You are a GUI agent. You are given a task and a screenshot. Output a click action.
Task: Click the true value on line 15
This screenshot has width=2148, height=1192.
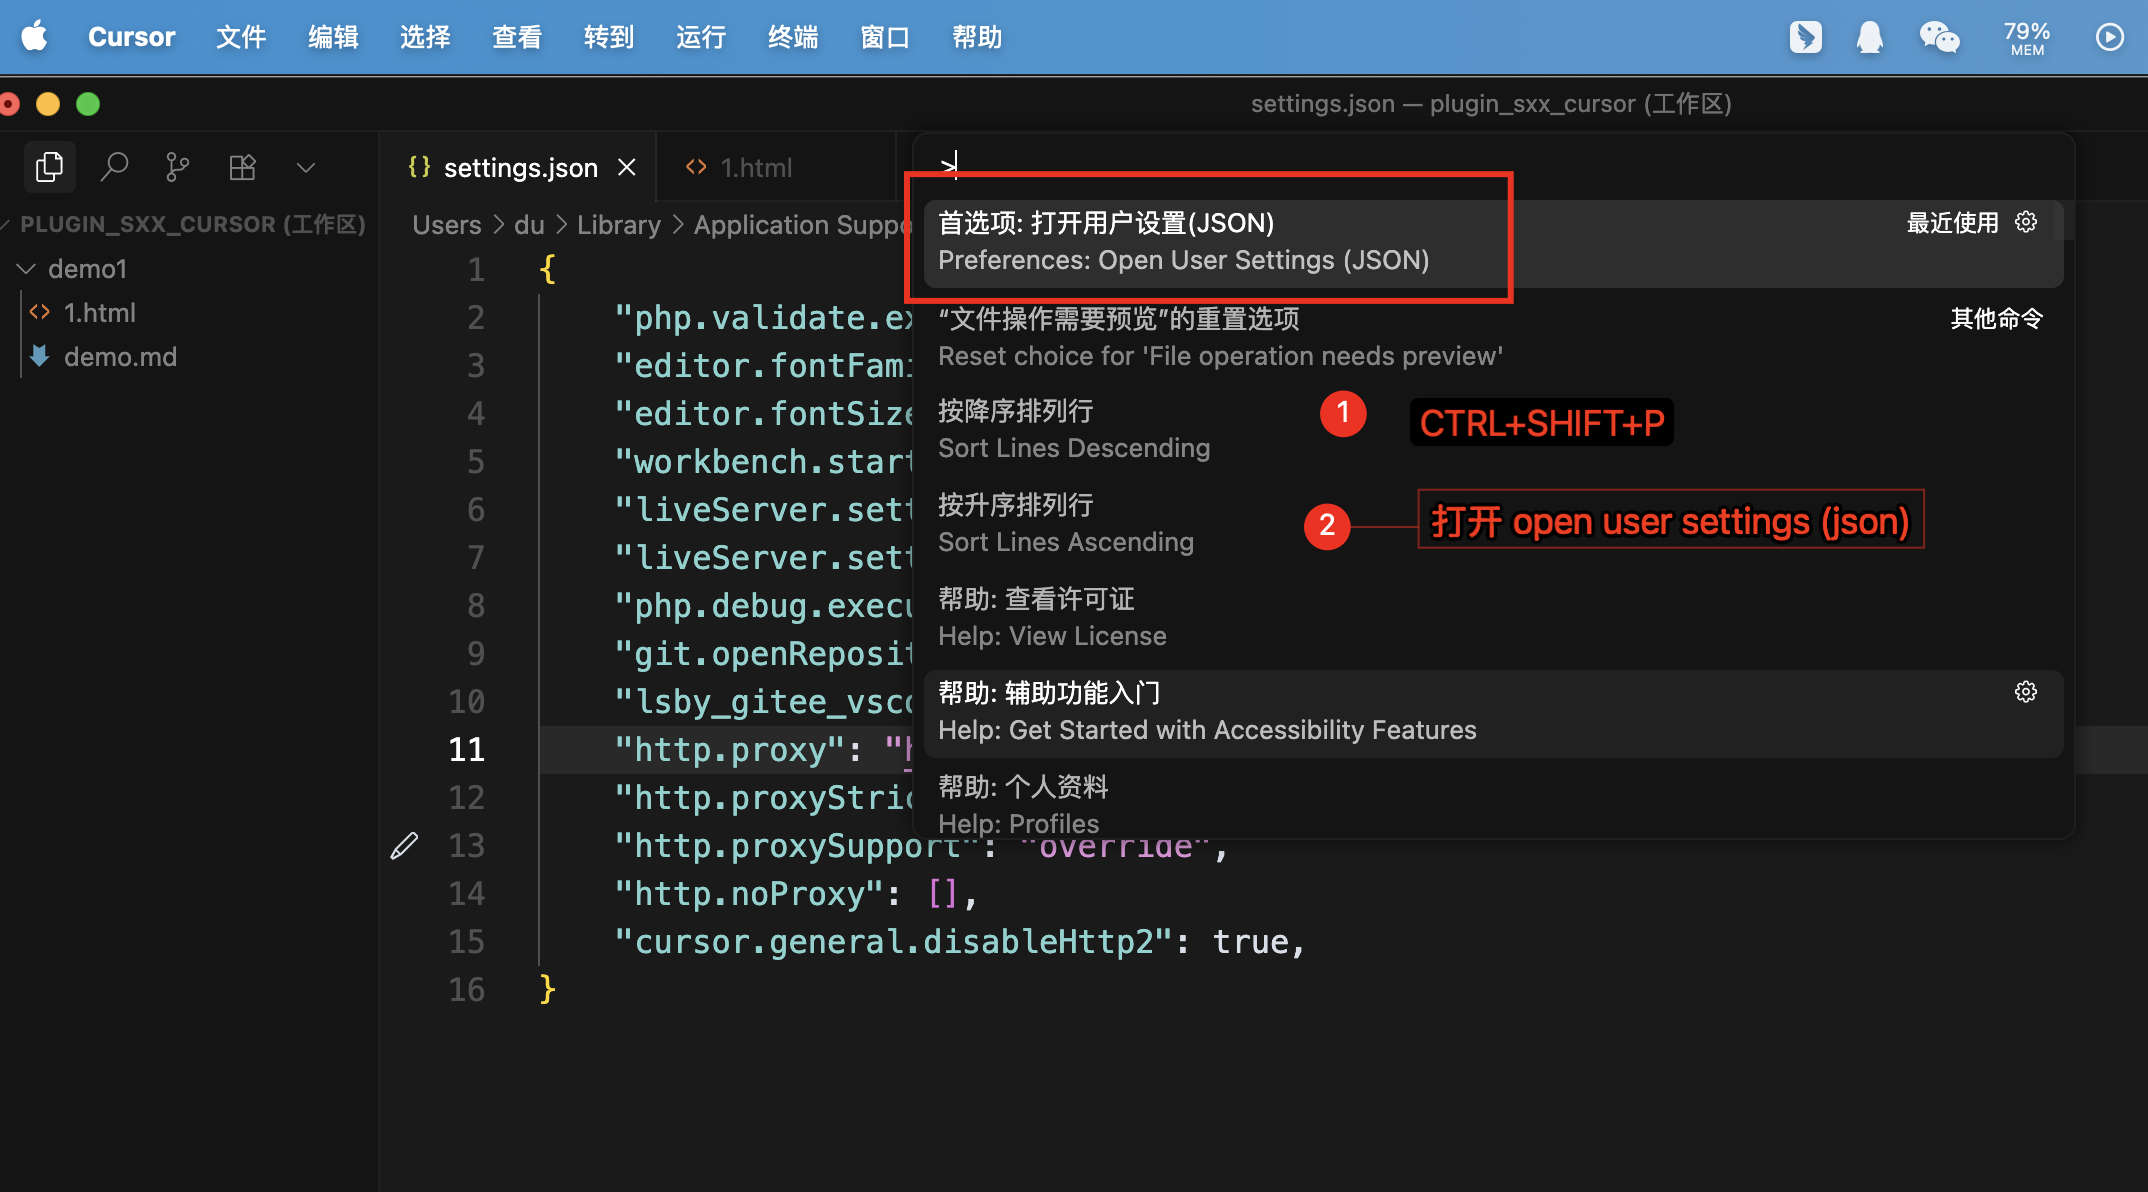pos(1250,941)
